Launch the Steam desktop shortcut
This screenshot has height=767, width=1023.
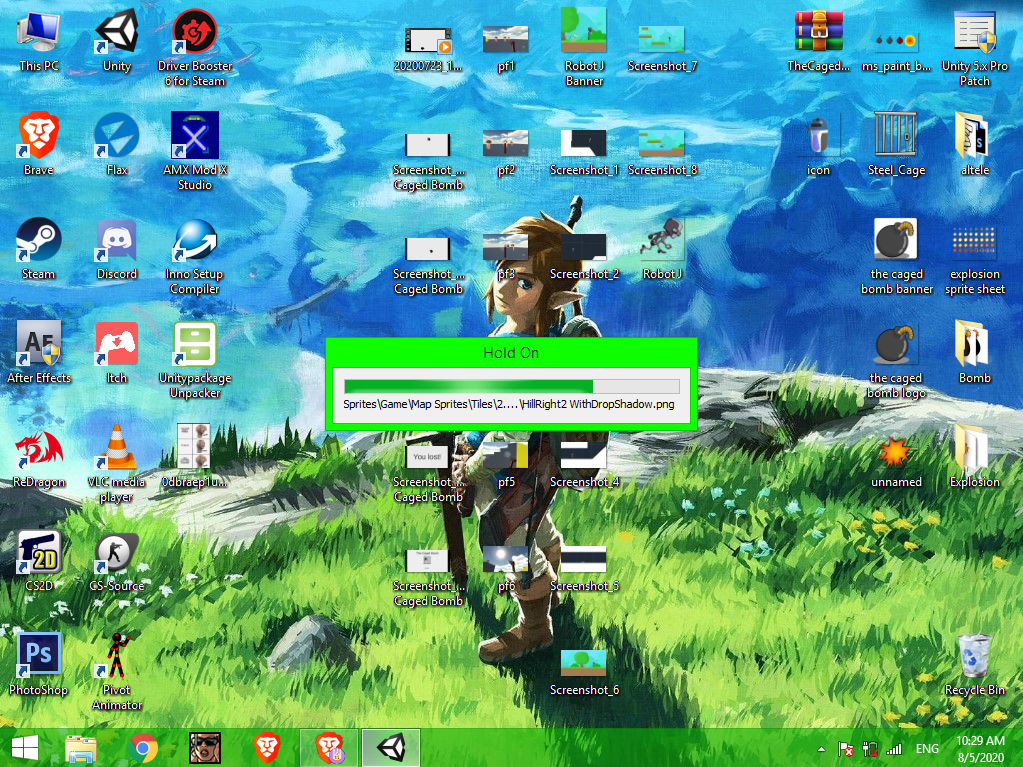38,248
